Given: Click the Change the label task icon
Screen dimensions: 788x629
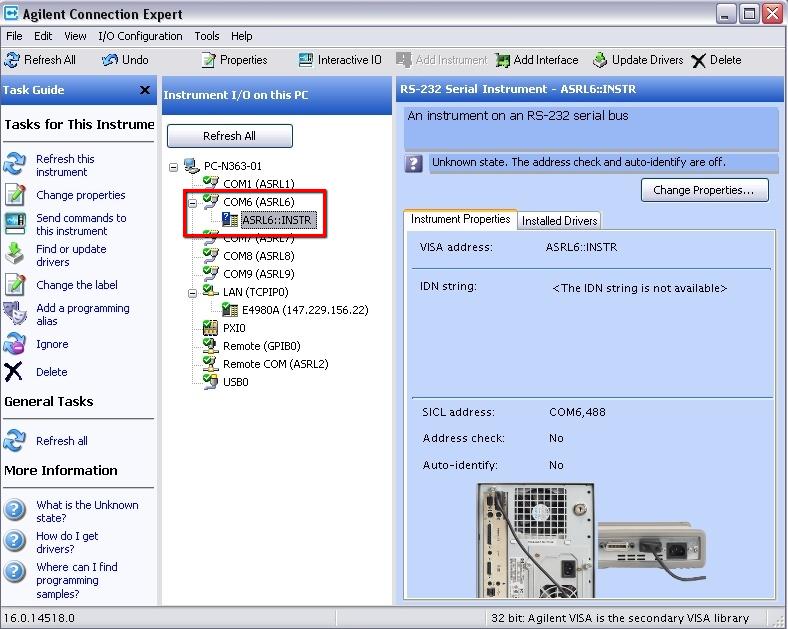Looking at the screenshot, I should pyautogui.click(x=15, y=284).
